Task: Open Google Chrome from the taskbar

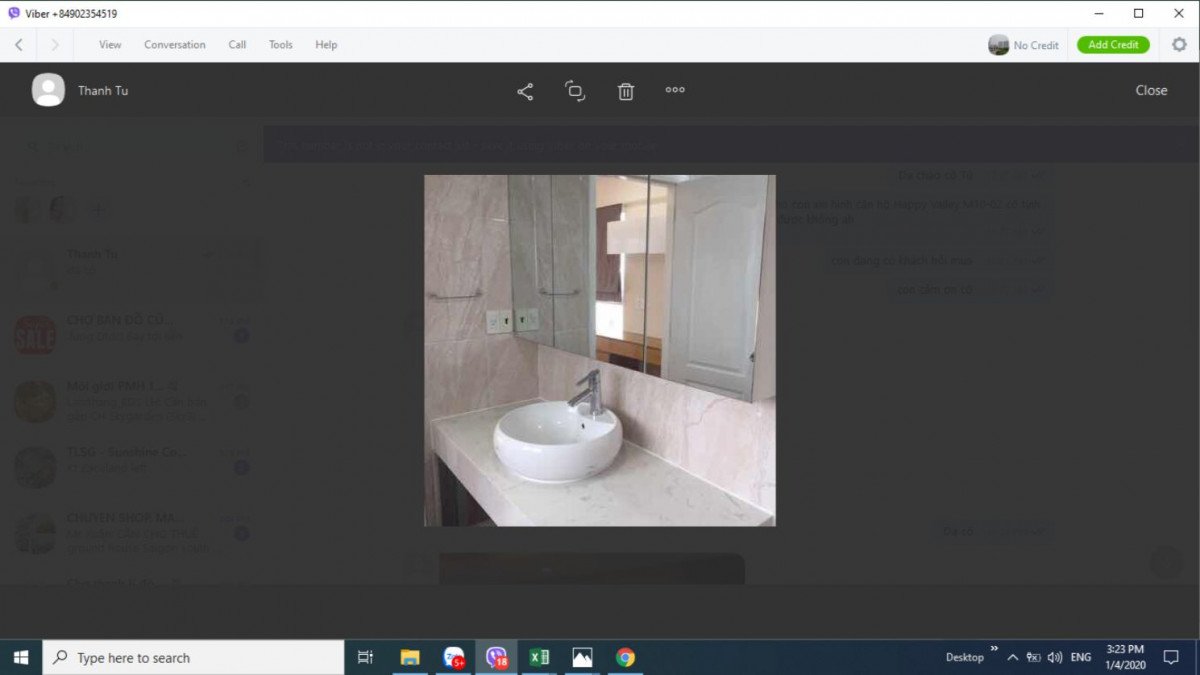Action: click(x=625, y=657)
